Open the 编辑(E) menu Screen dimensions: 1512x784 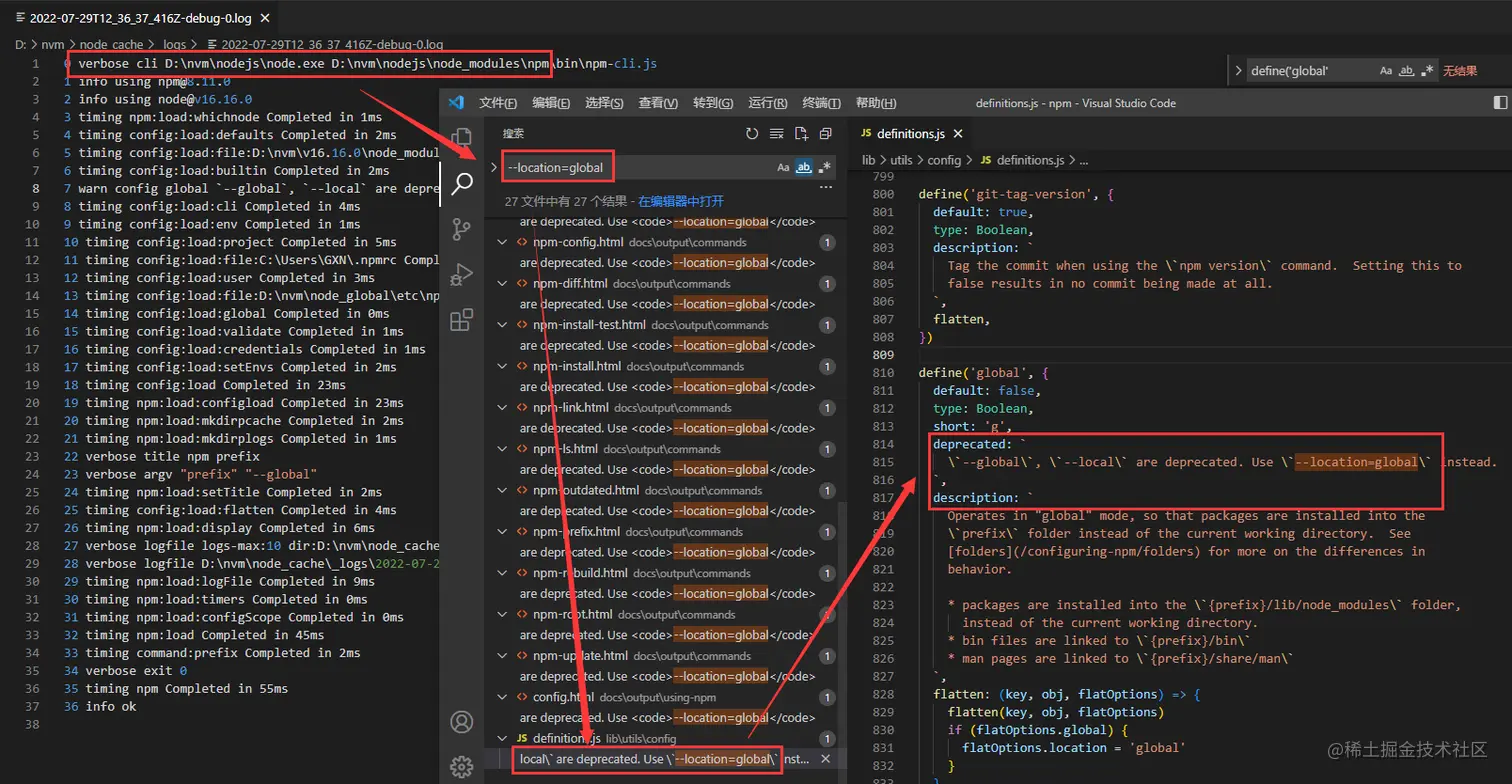click(x=551, y=103)
